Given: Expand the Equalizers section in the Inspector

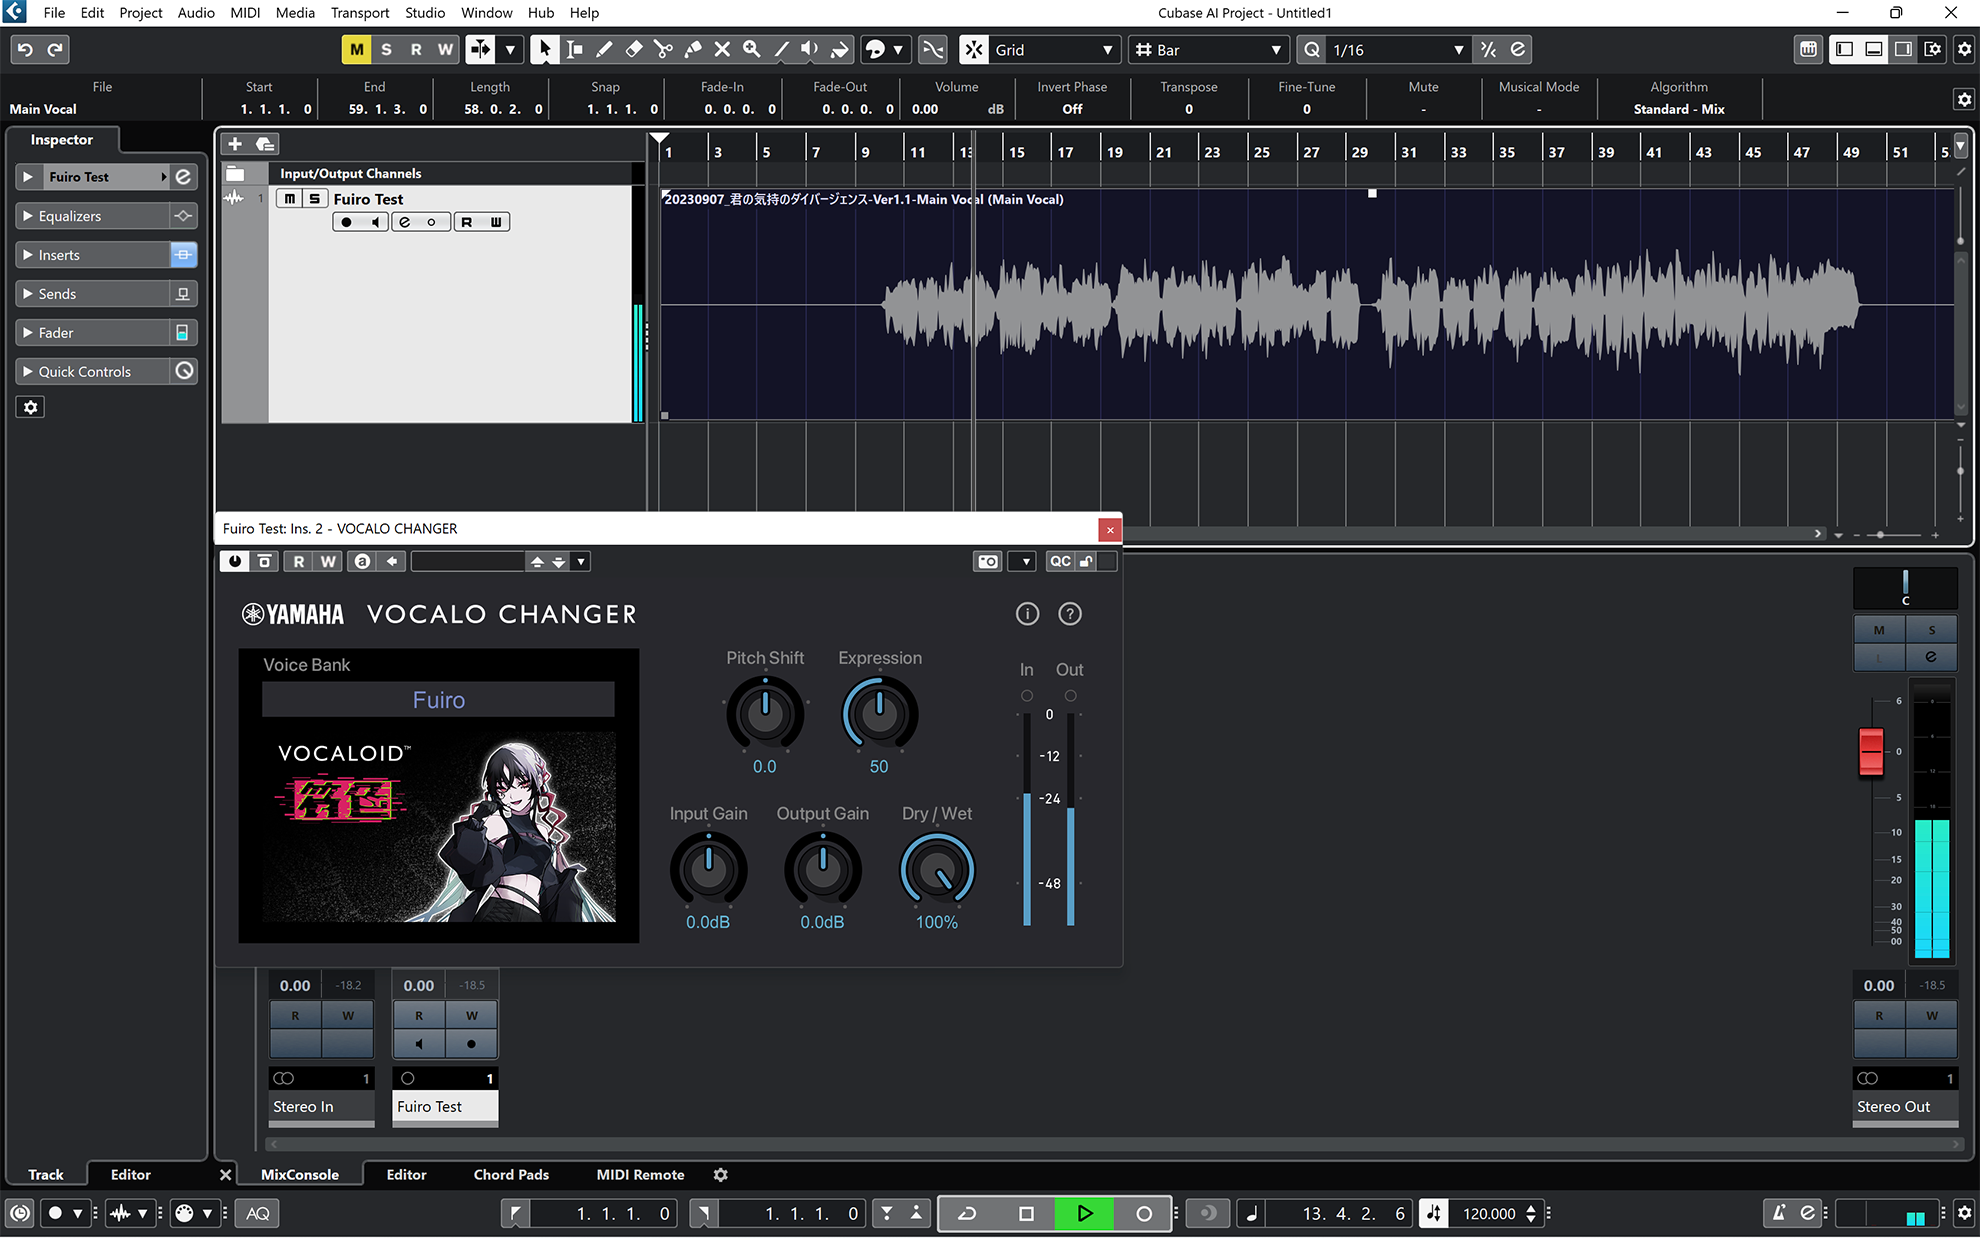Looking at the screenshot, I should tap(70, 215).
